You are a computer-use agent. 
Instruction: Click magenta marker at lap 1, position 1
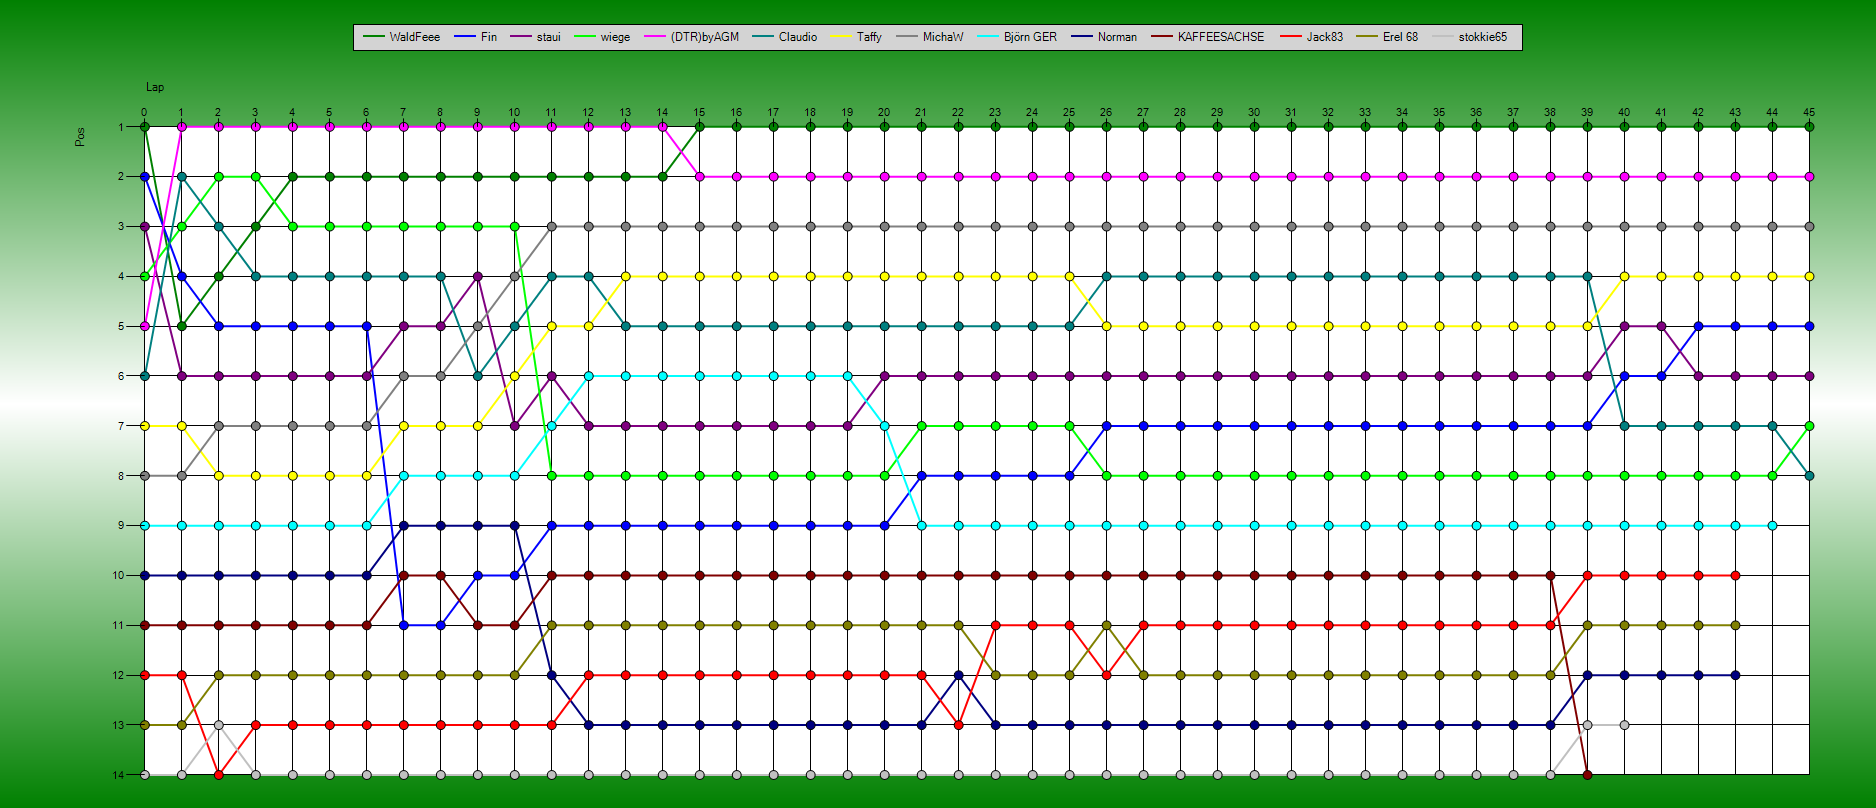182,127
